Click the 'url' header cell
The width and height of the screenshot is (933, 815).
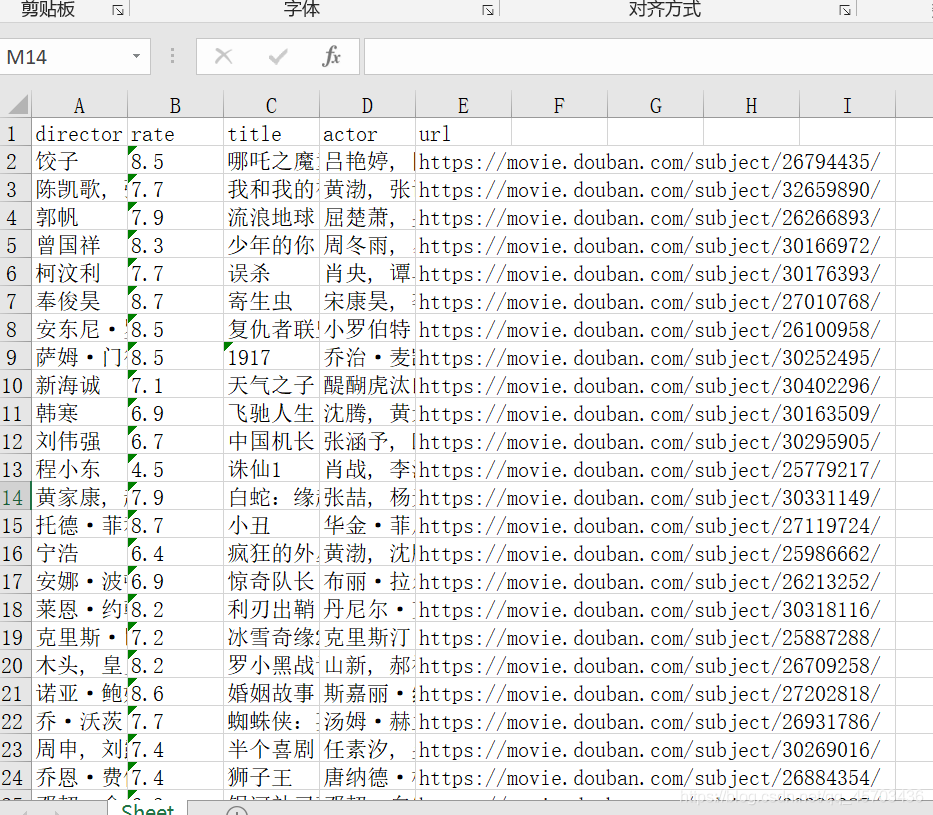463,133
